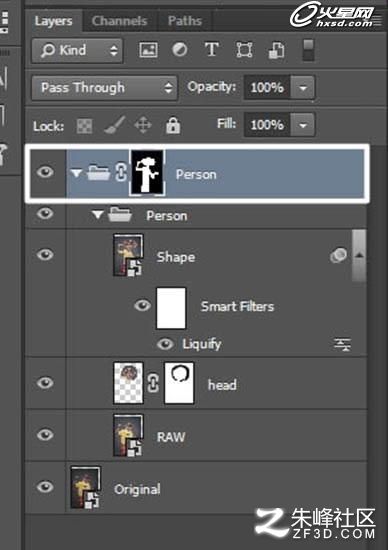Image resolution: width=388 pixels, height=550 pixels.
Task: Hide the Liquify smart filter
Action: tap(165, 344)
